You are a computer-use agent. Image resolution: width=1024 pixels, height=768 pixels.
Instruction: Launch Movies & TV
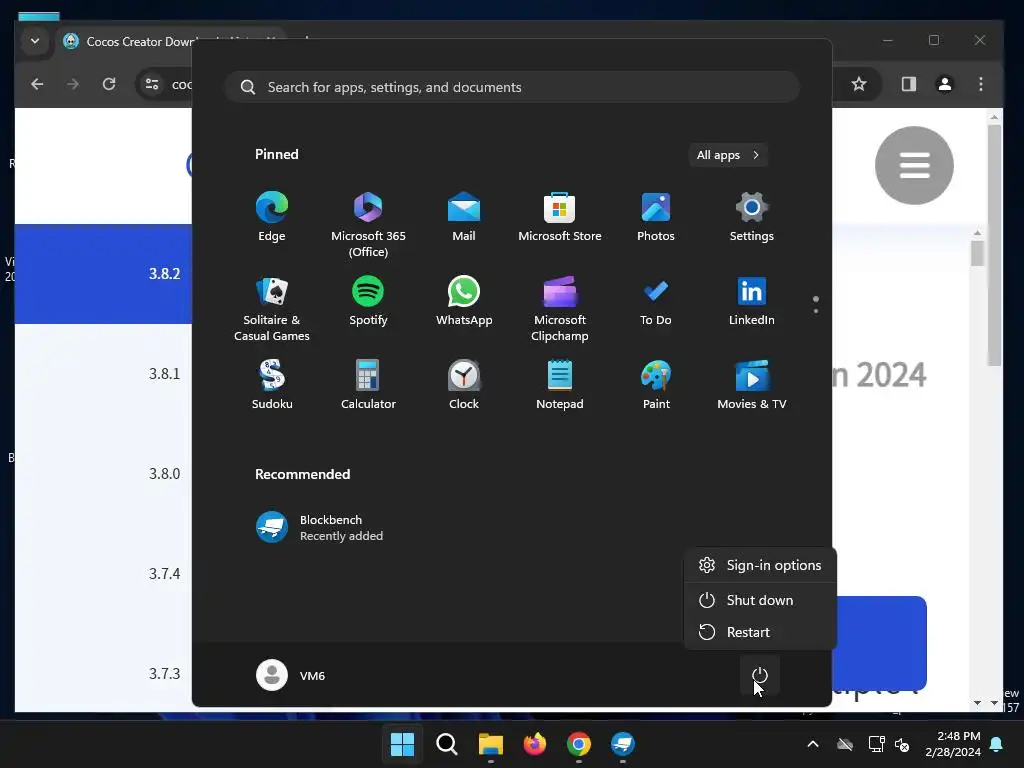pyautogui.click(x=752, y=385)
